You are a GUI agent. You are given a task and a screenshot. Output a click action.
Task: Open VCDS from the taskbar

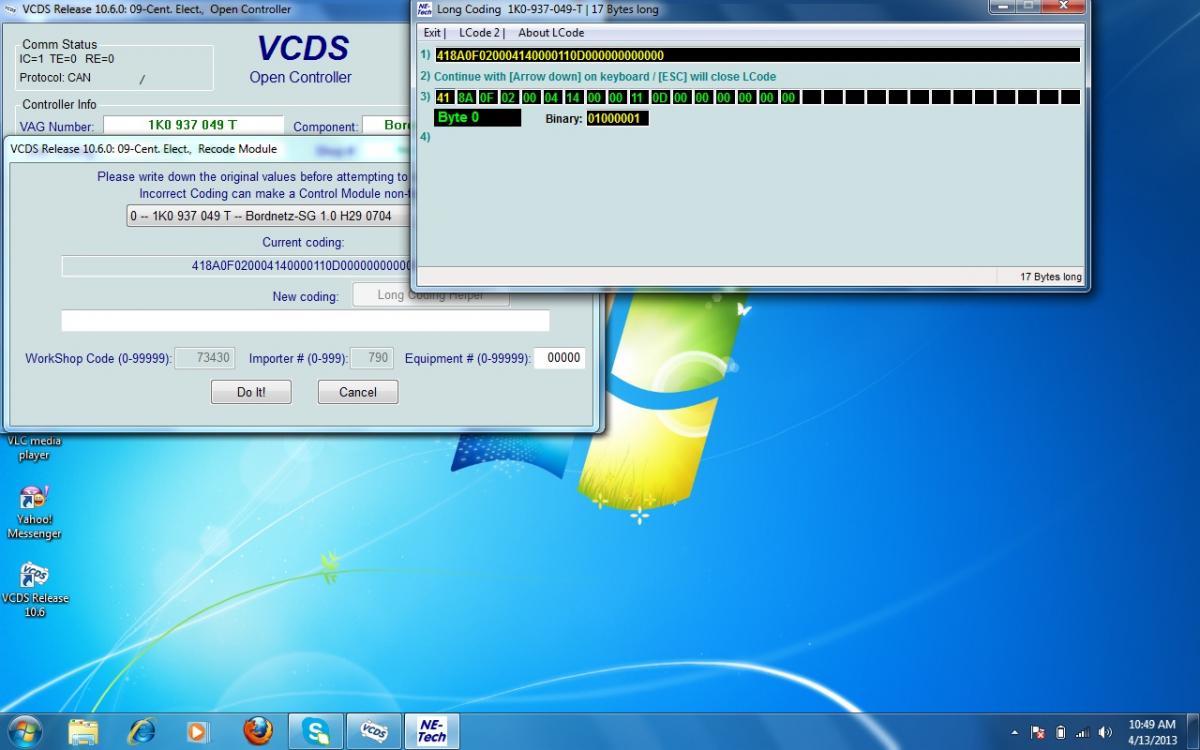point(374,731)
